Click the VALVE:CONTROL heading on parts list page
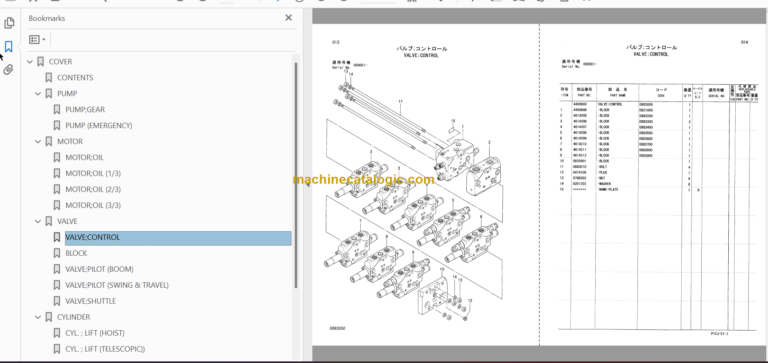 [651, 54]
